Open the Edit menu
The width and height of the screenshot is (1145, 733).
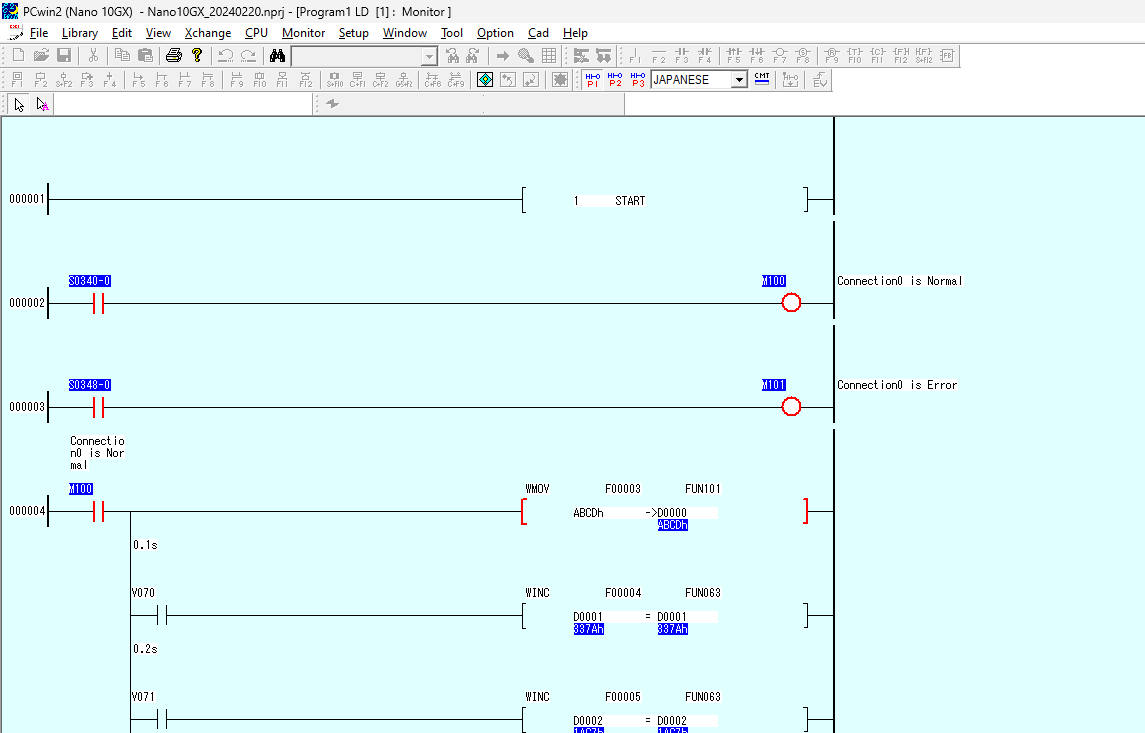coord(121,33)
